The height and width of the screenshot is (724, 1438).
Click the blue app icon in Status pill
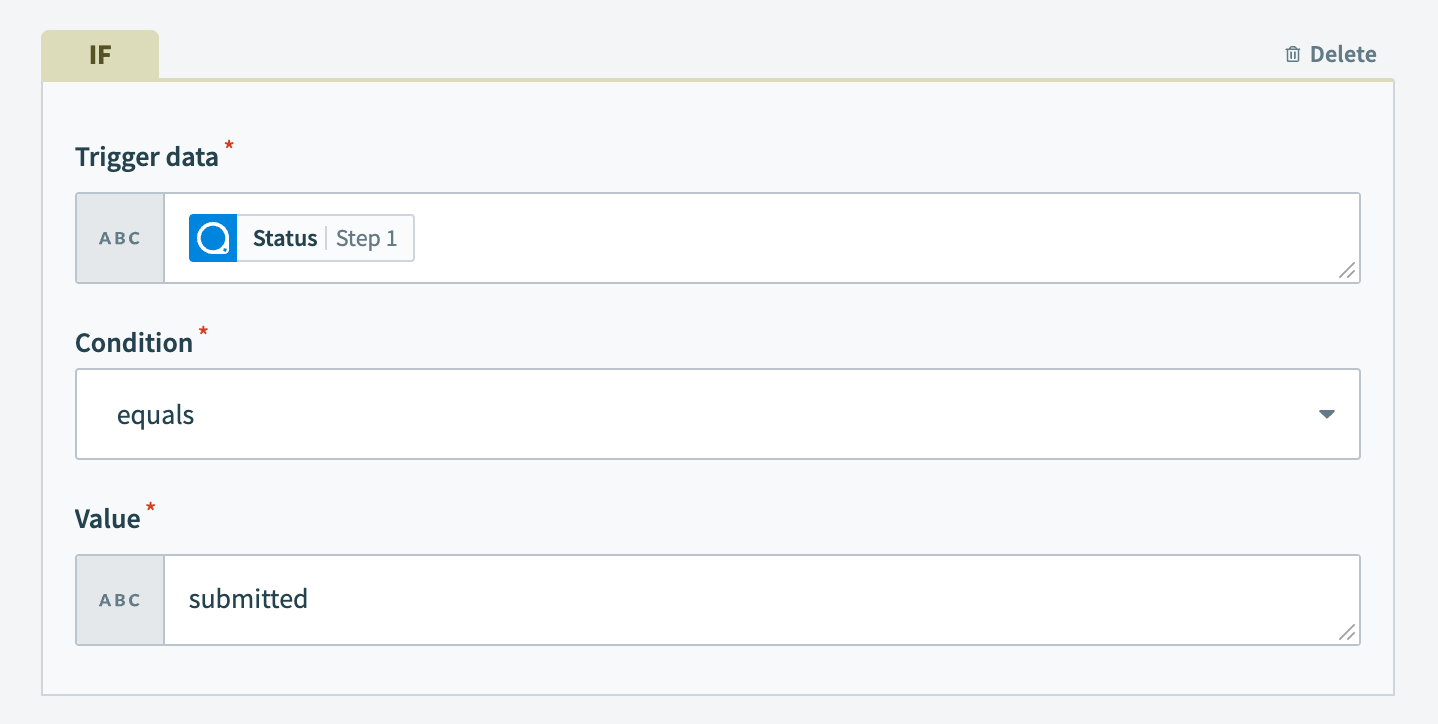[x=213, y=238]
